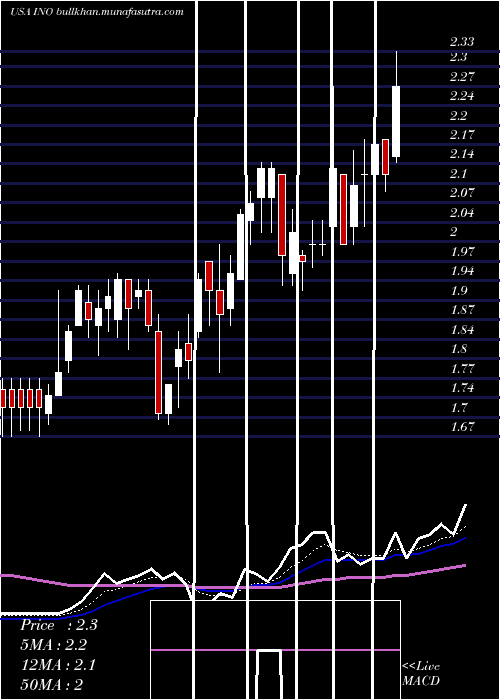This screenshot has height=700, width=500.
Task: Click the 1.94 price axis label
Action: [x=462, y=271]
